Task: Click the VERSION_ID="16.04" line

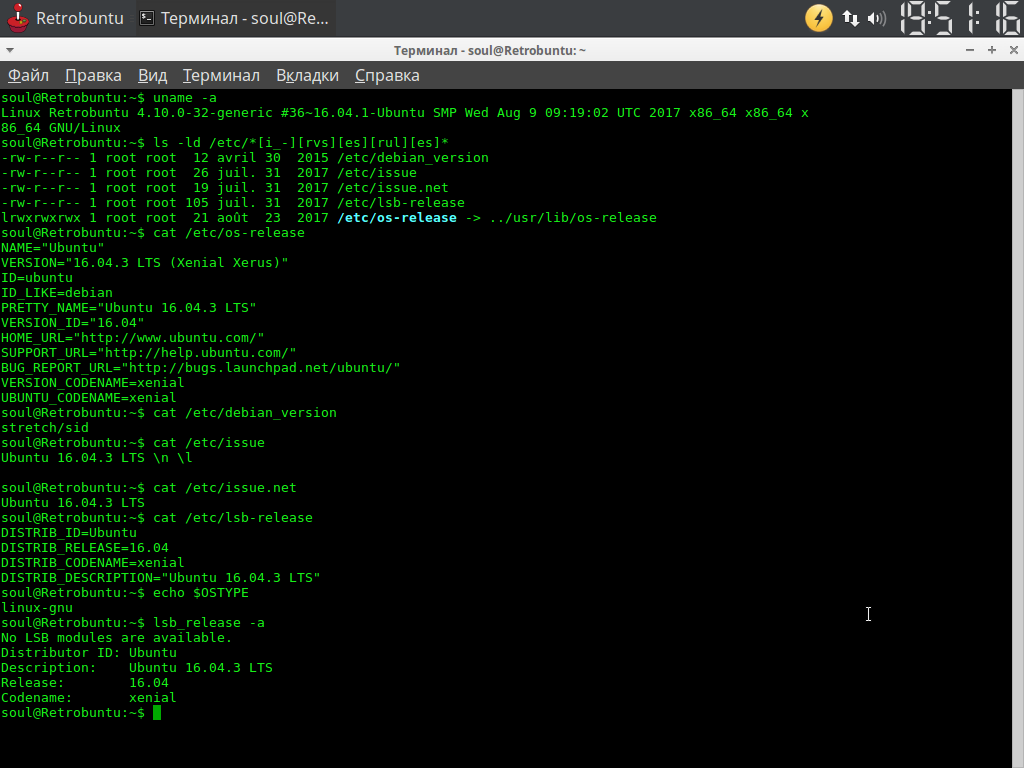Action: click(x=72, y=323)
